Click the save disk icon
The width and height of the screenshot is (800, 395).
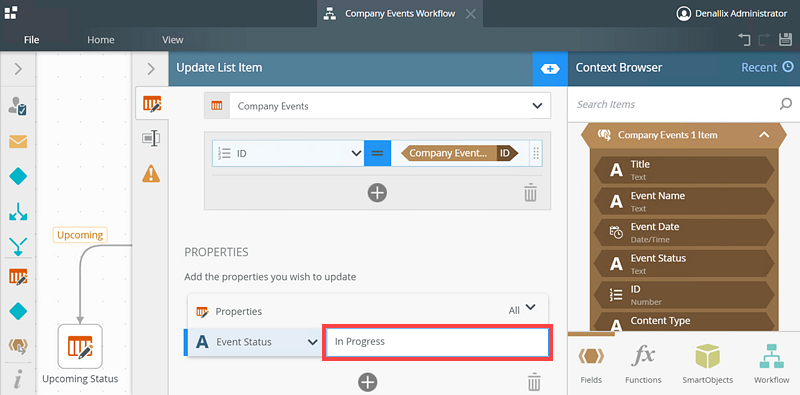click(785, 40)
